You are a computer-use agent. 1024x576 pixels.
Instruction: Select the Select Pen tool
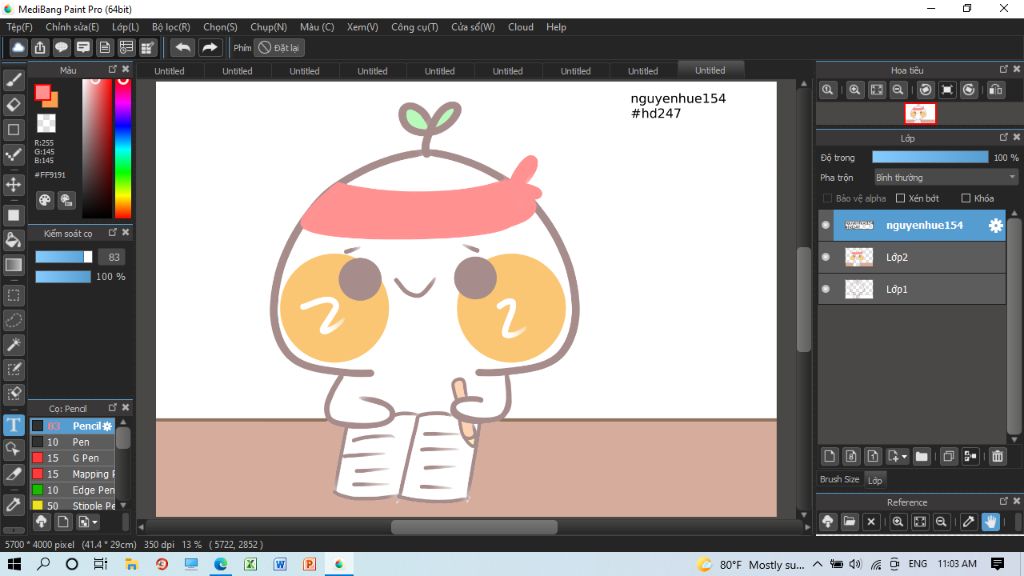[14, 369]
